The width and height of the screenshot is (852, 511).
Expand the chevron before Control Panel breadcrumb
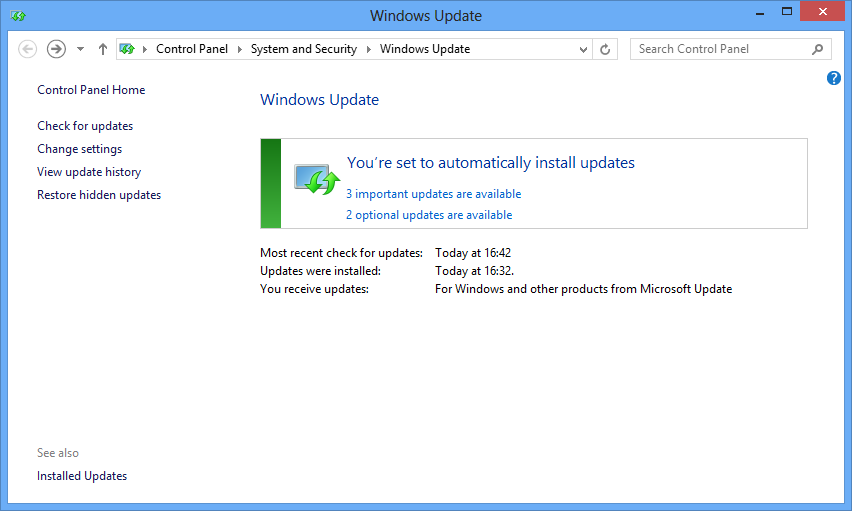tap(145, 49)
